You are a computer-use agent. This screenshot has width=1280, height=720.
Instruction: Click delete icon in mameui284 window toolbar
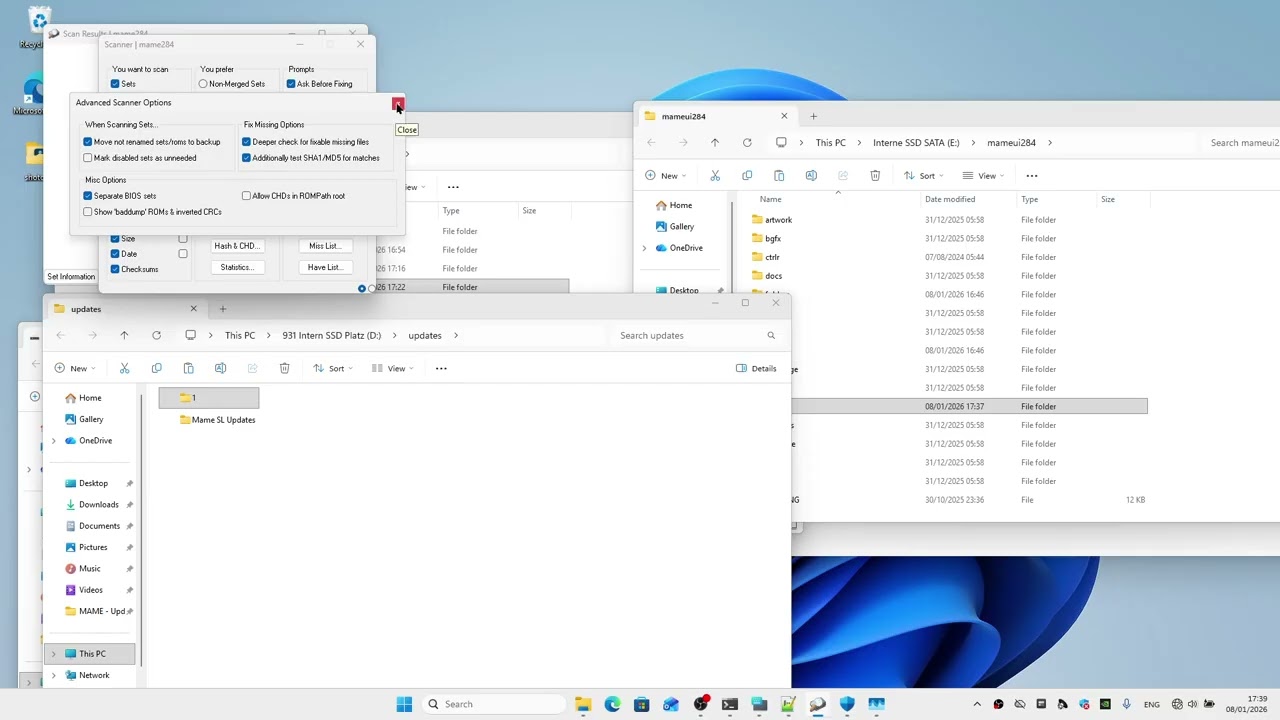pos(875,175)
